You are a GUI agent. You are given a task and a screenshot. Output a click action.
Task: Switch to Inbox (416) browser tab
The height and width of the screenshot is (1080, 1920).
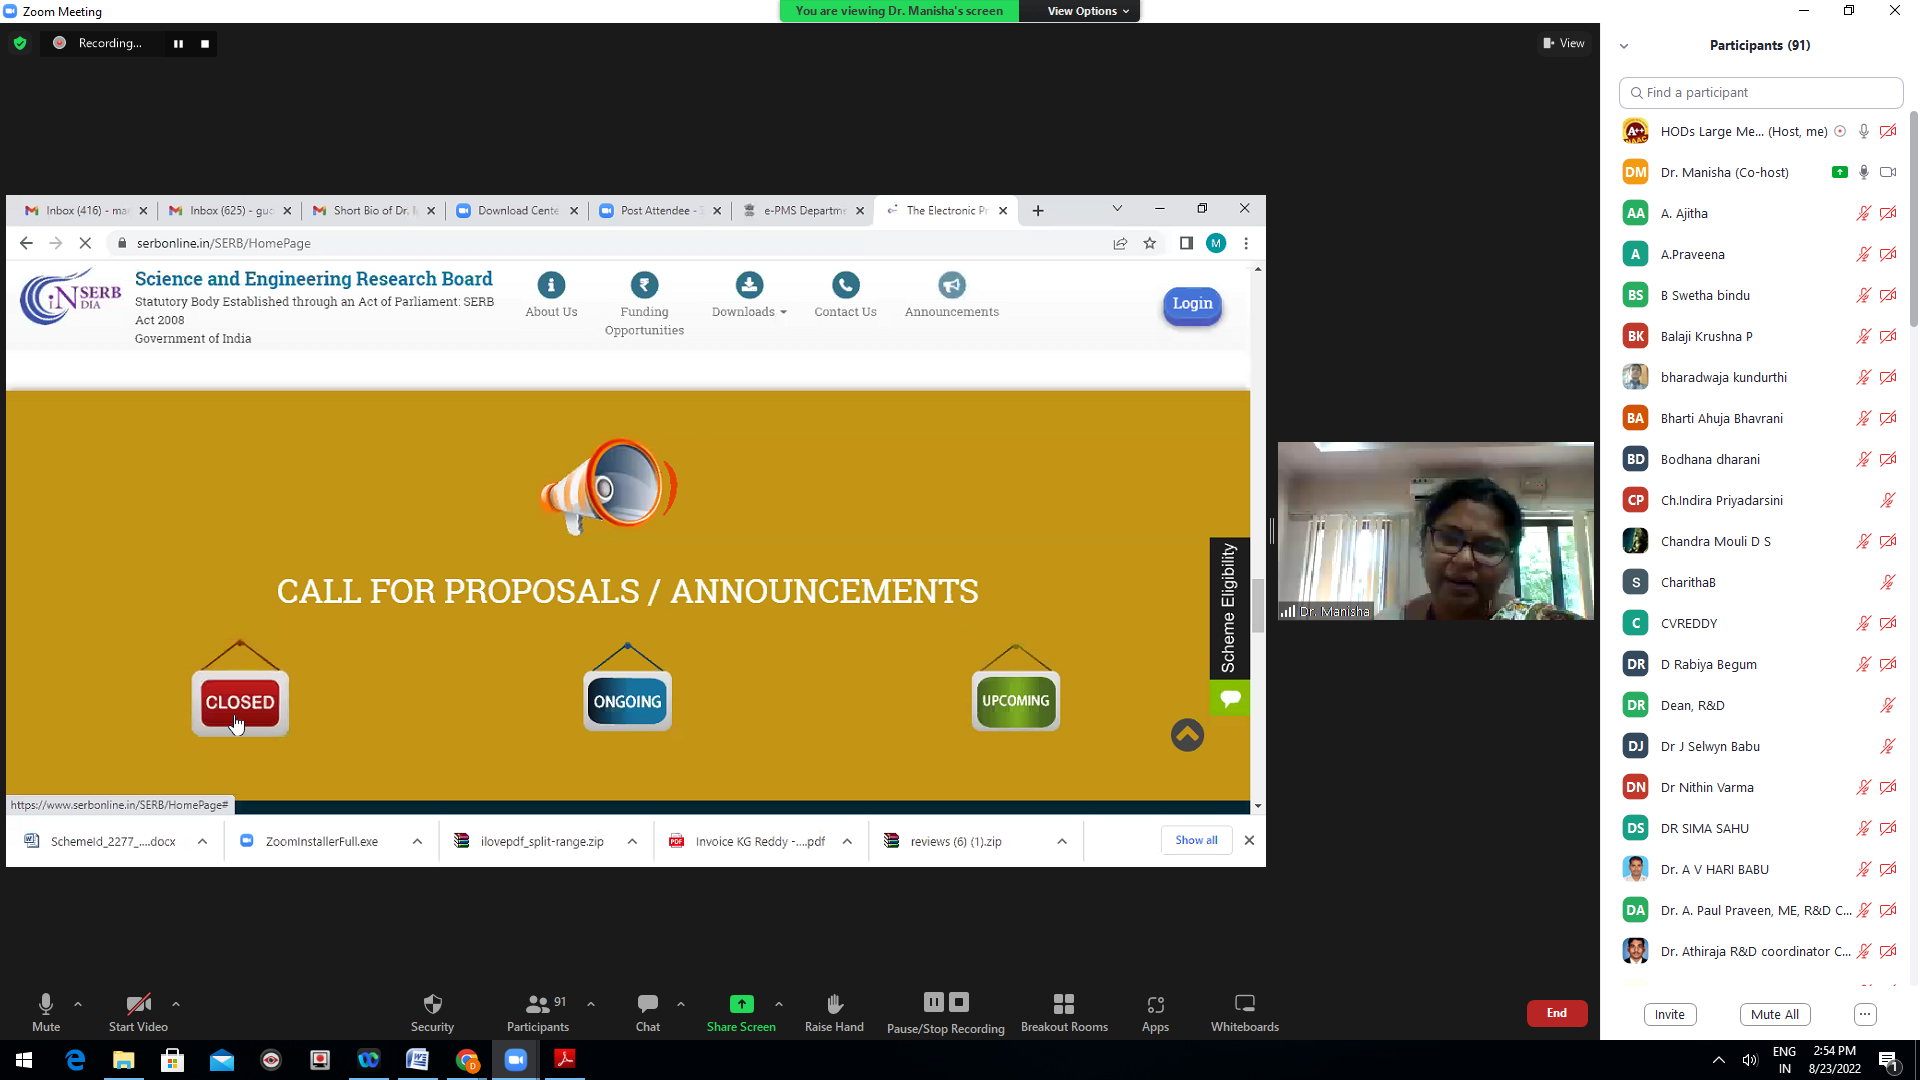(87, 210)
